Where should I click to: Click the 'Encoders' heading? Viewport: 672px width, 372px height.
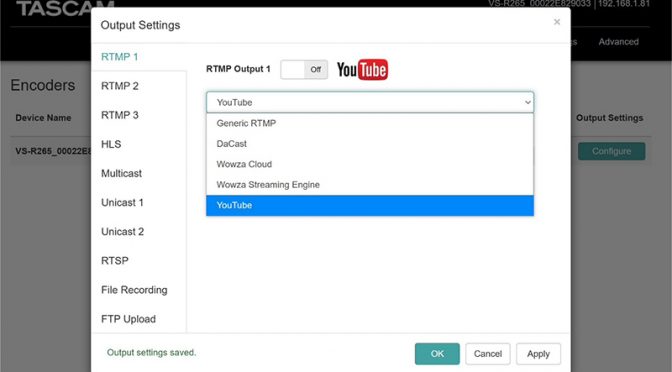tap(43, 85)
